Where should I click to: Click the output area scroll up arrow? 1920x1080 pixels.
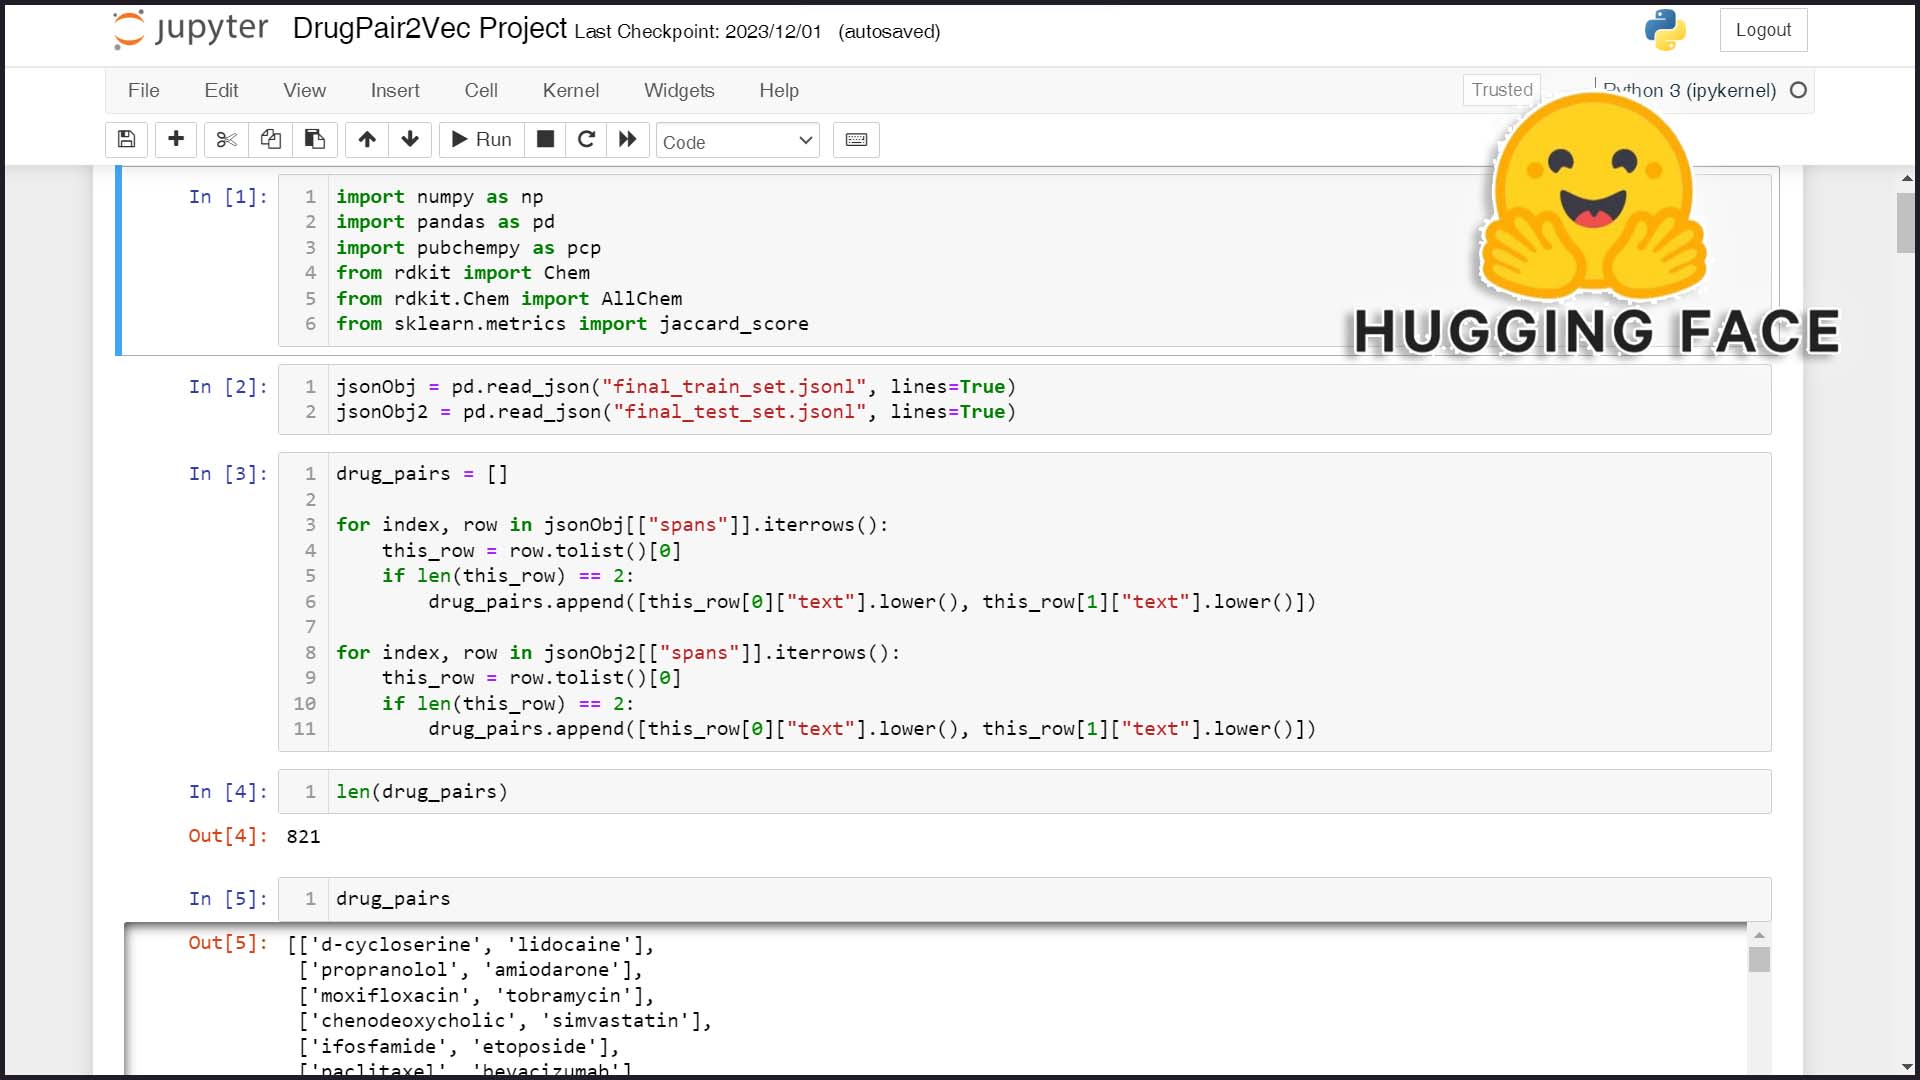pos(1759,934)
